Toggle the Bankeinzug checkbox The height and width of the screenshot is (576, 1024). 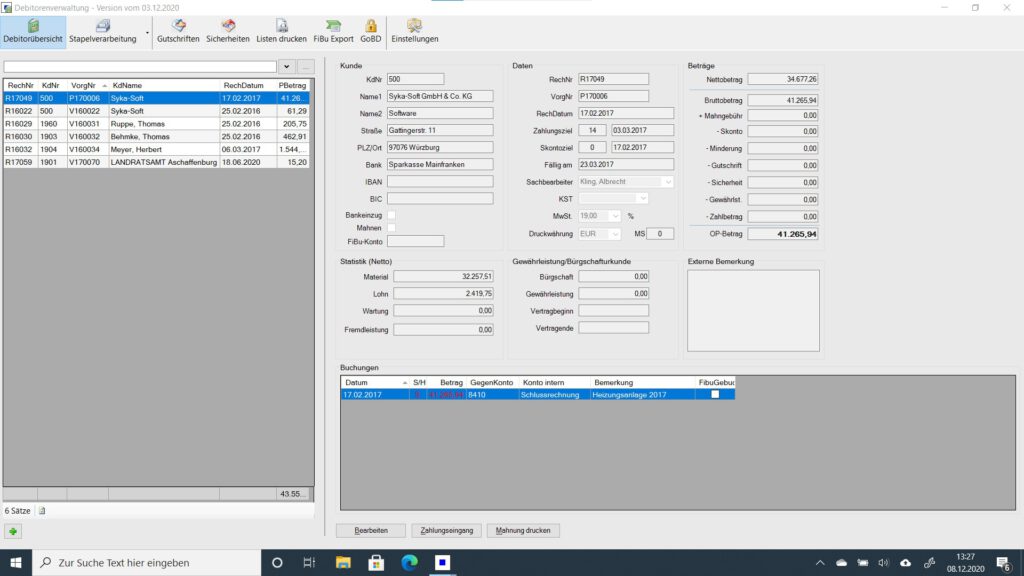tap(392, 215)
